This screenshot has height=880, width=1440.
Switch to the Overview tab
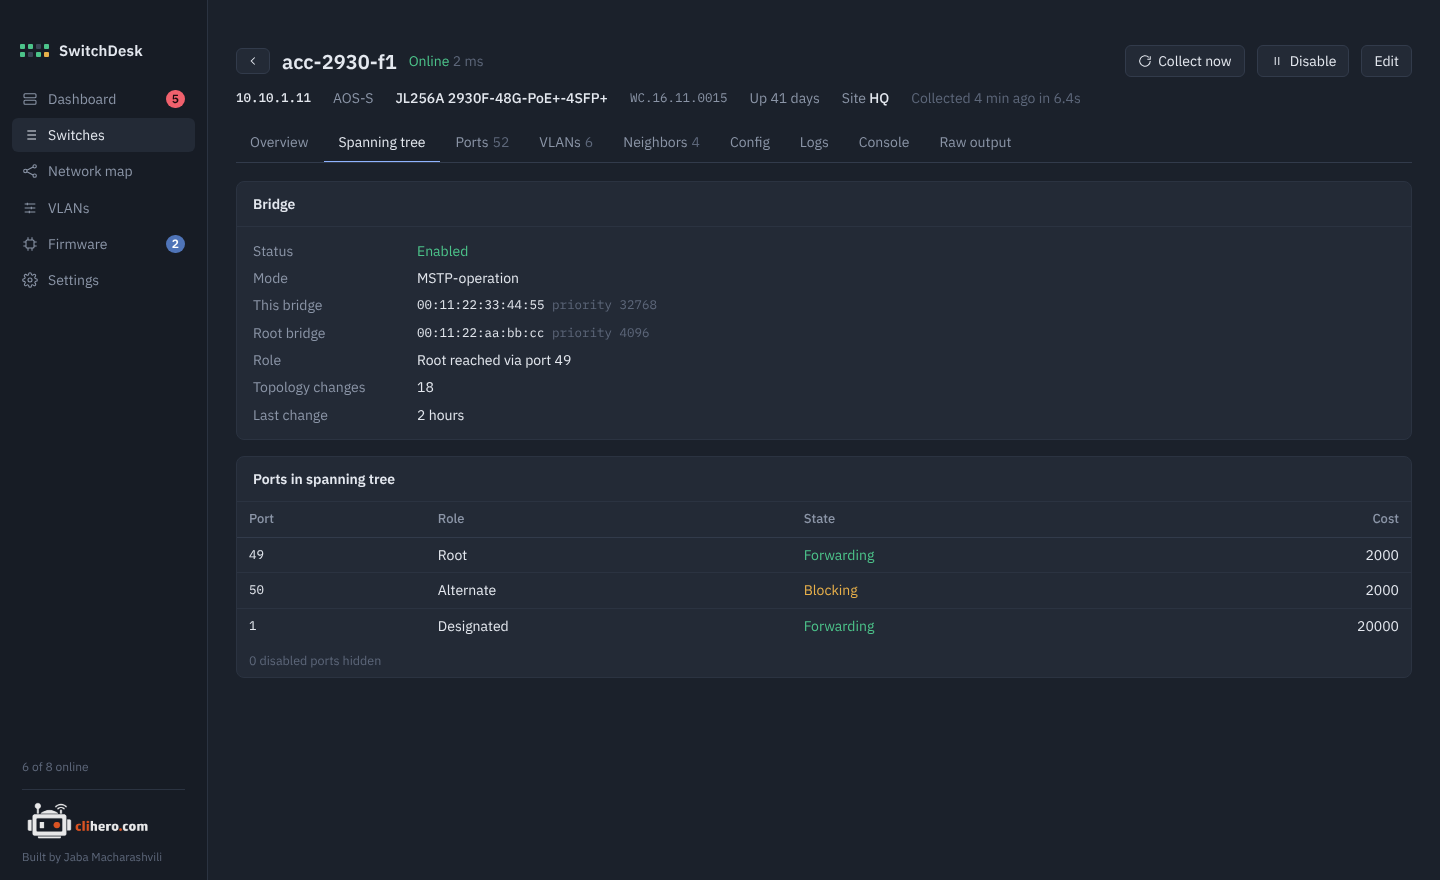(x=279, y=142)
